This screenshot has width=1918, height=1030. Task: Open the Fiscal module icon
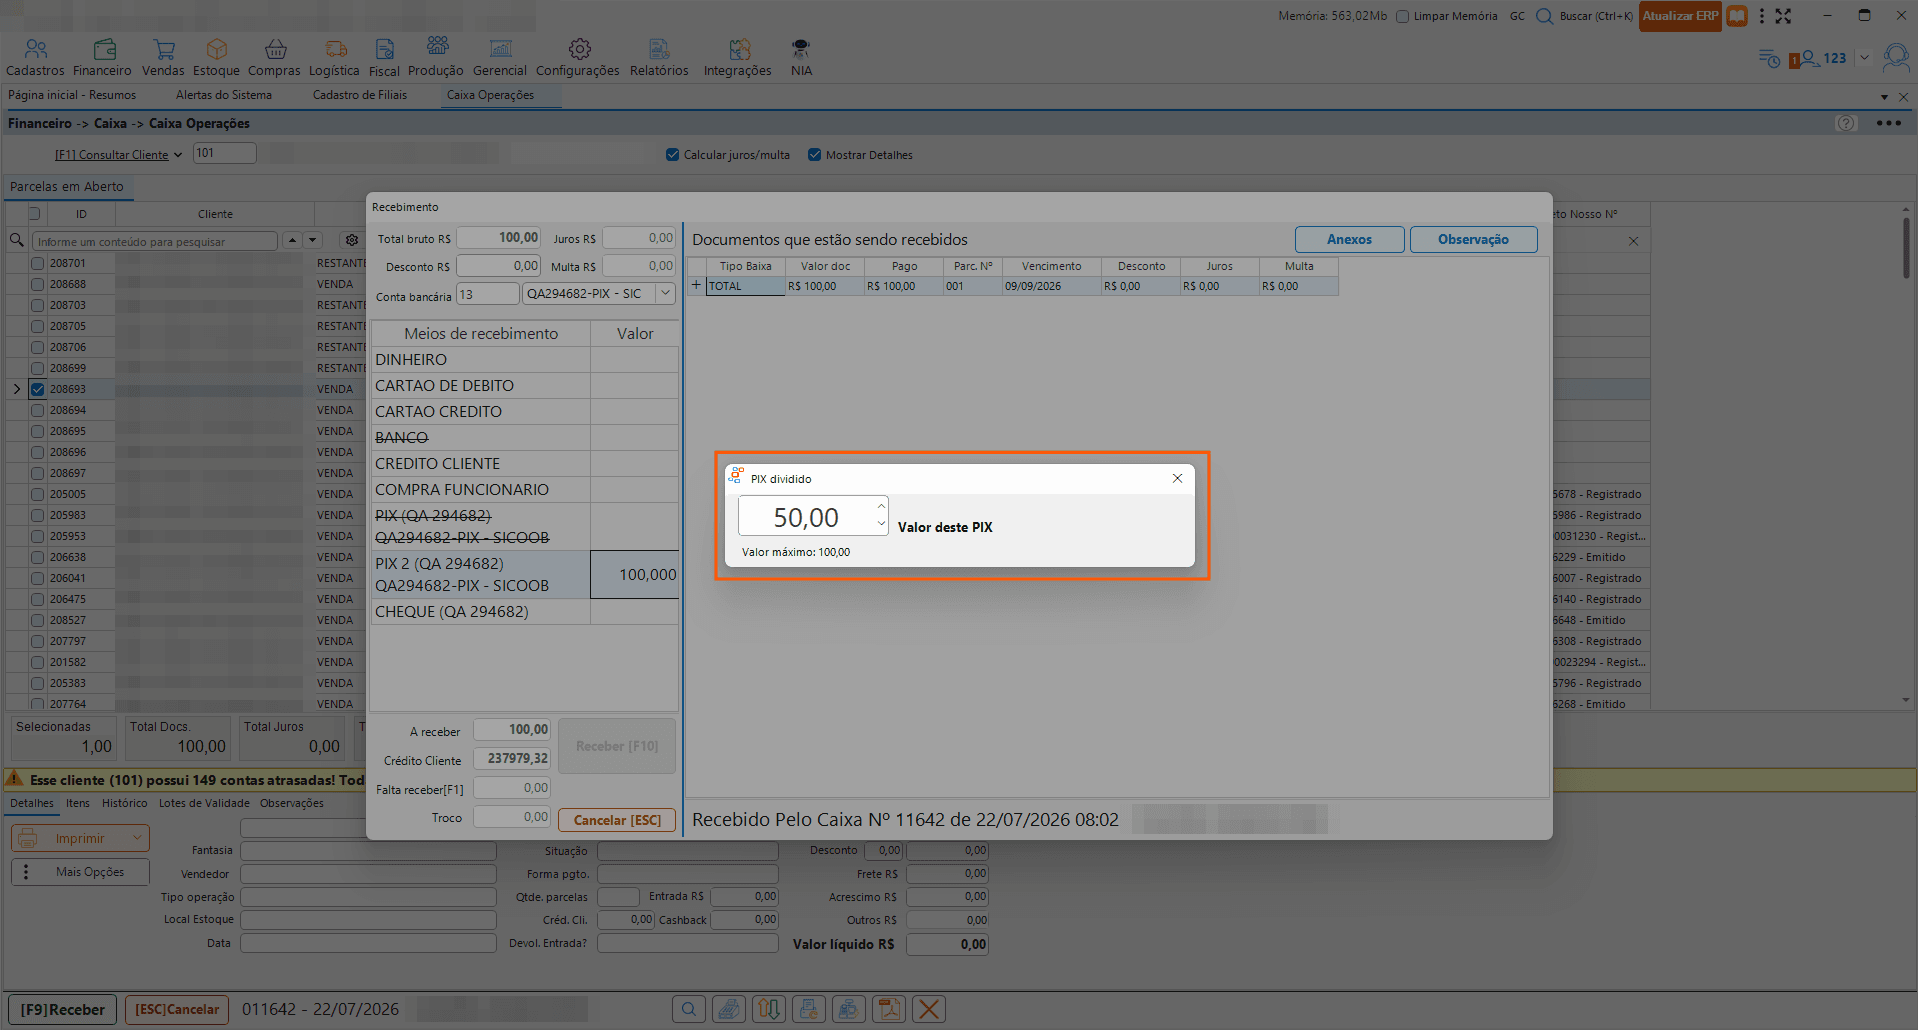coord(385,49)
